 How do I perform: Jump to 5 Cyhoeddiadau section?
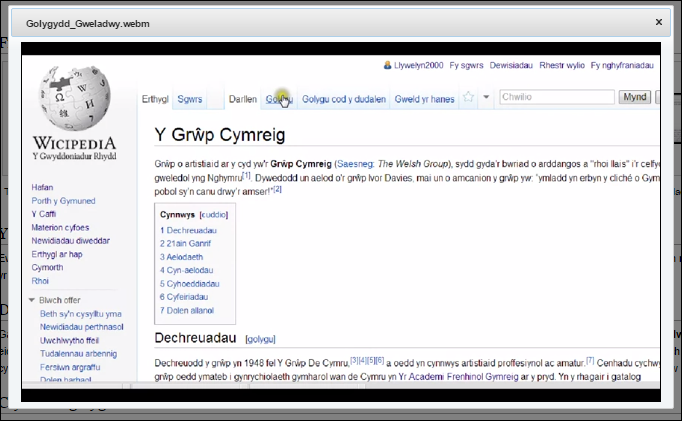coord(189,284)
